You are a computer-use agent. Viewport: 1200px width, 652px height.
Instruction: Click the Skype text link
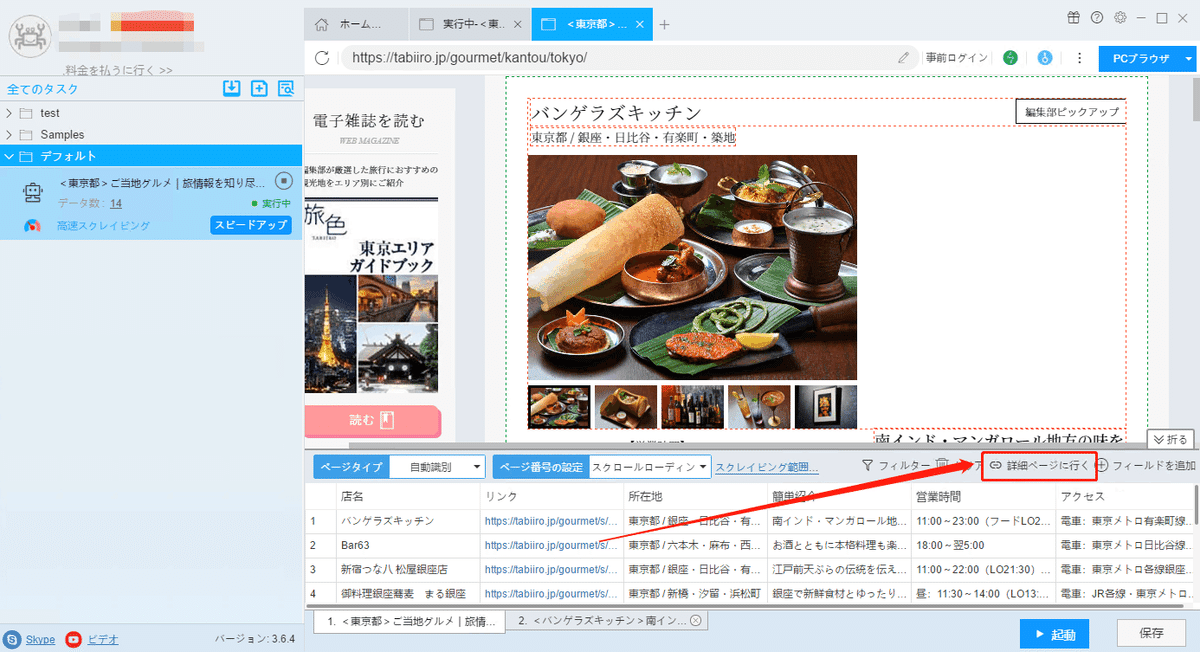pyautogui.click(x=40, y=639)
